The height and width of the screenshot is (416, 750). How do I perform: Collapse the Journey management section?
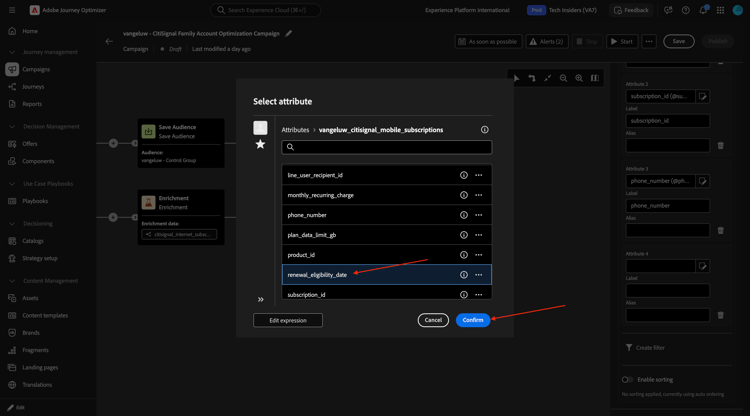(11, 52)
